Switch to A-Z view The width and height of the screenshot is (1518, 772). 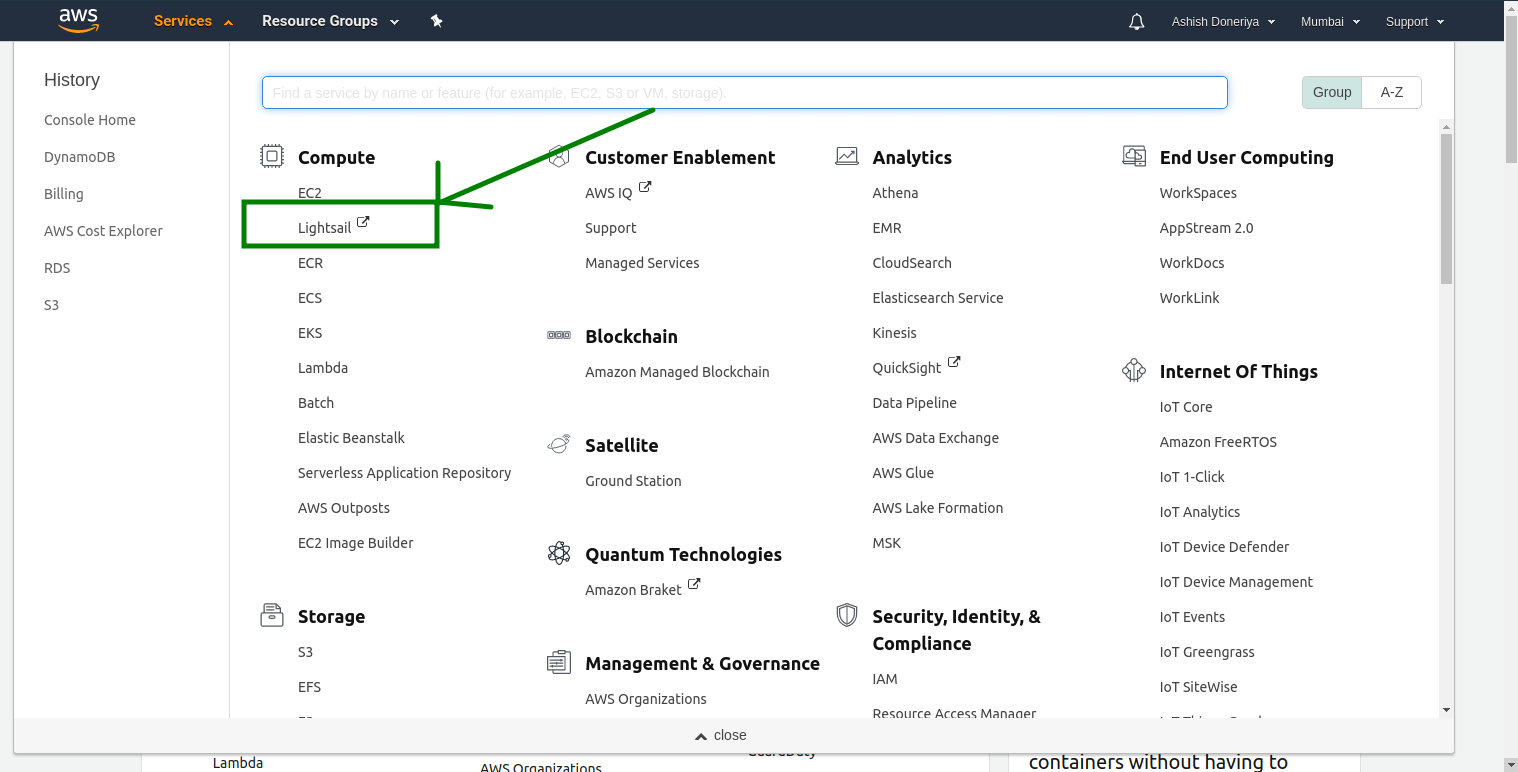click(x=1391, y=92)
